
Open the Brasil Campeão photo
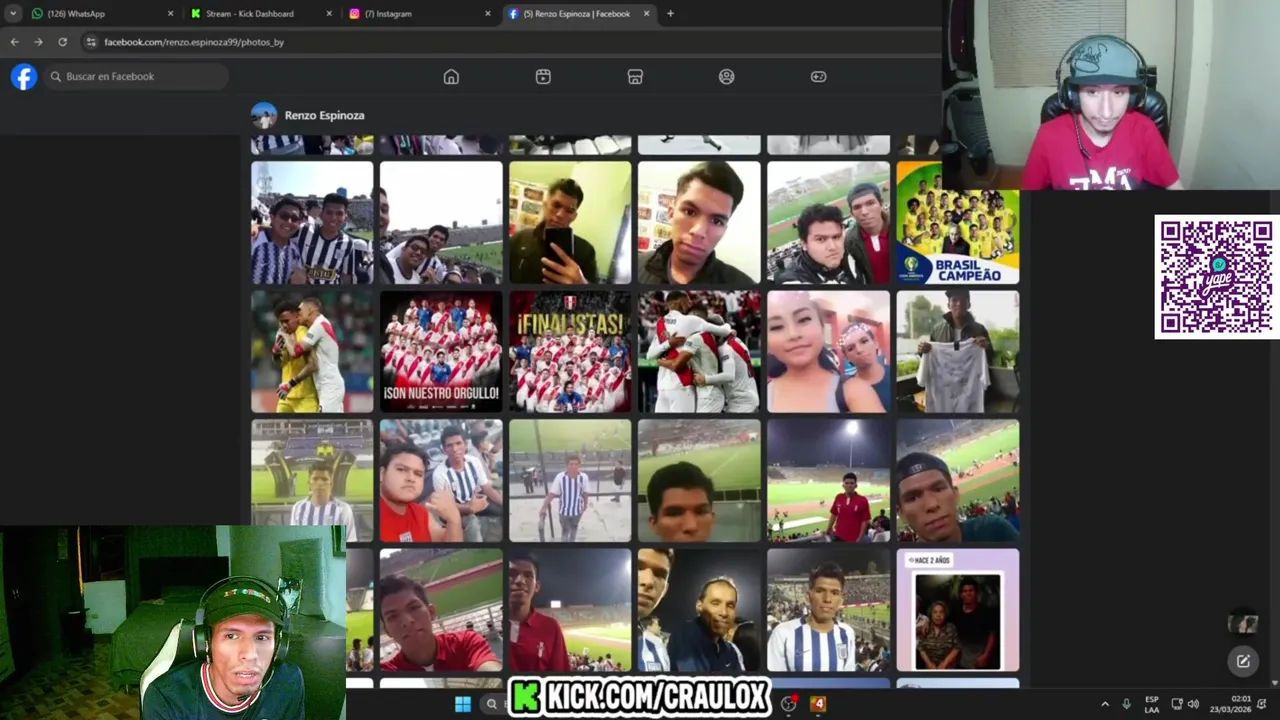(x=958, y=223)
